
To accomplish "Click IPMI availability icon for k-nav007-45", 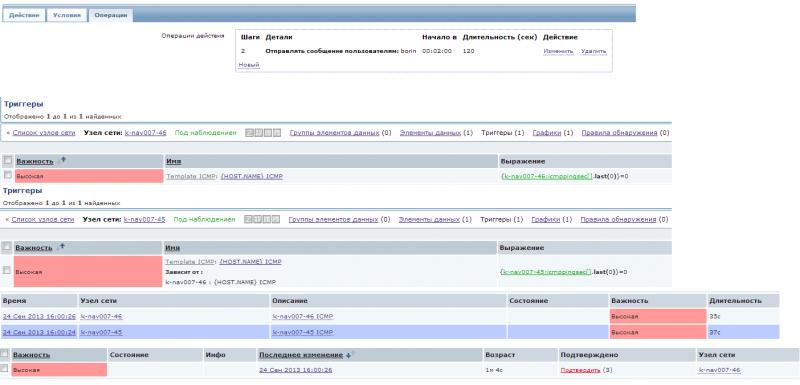I will [x=276, y=219].
